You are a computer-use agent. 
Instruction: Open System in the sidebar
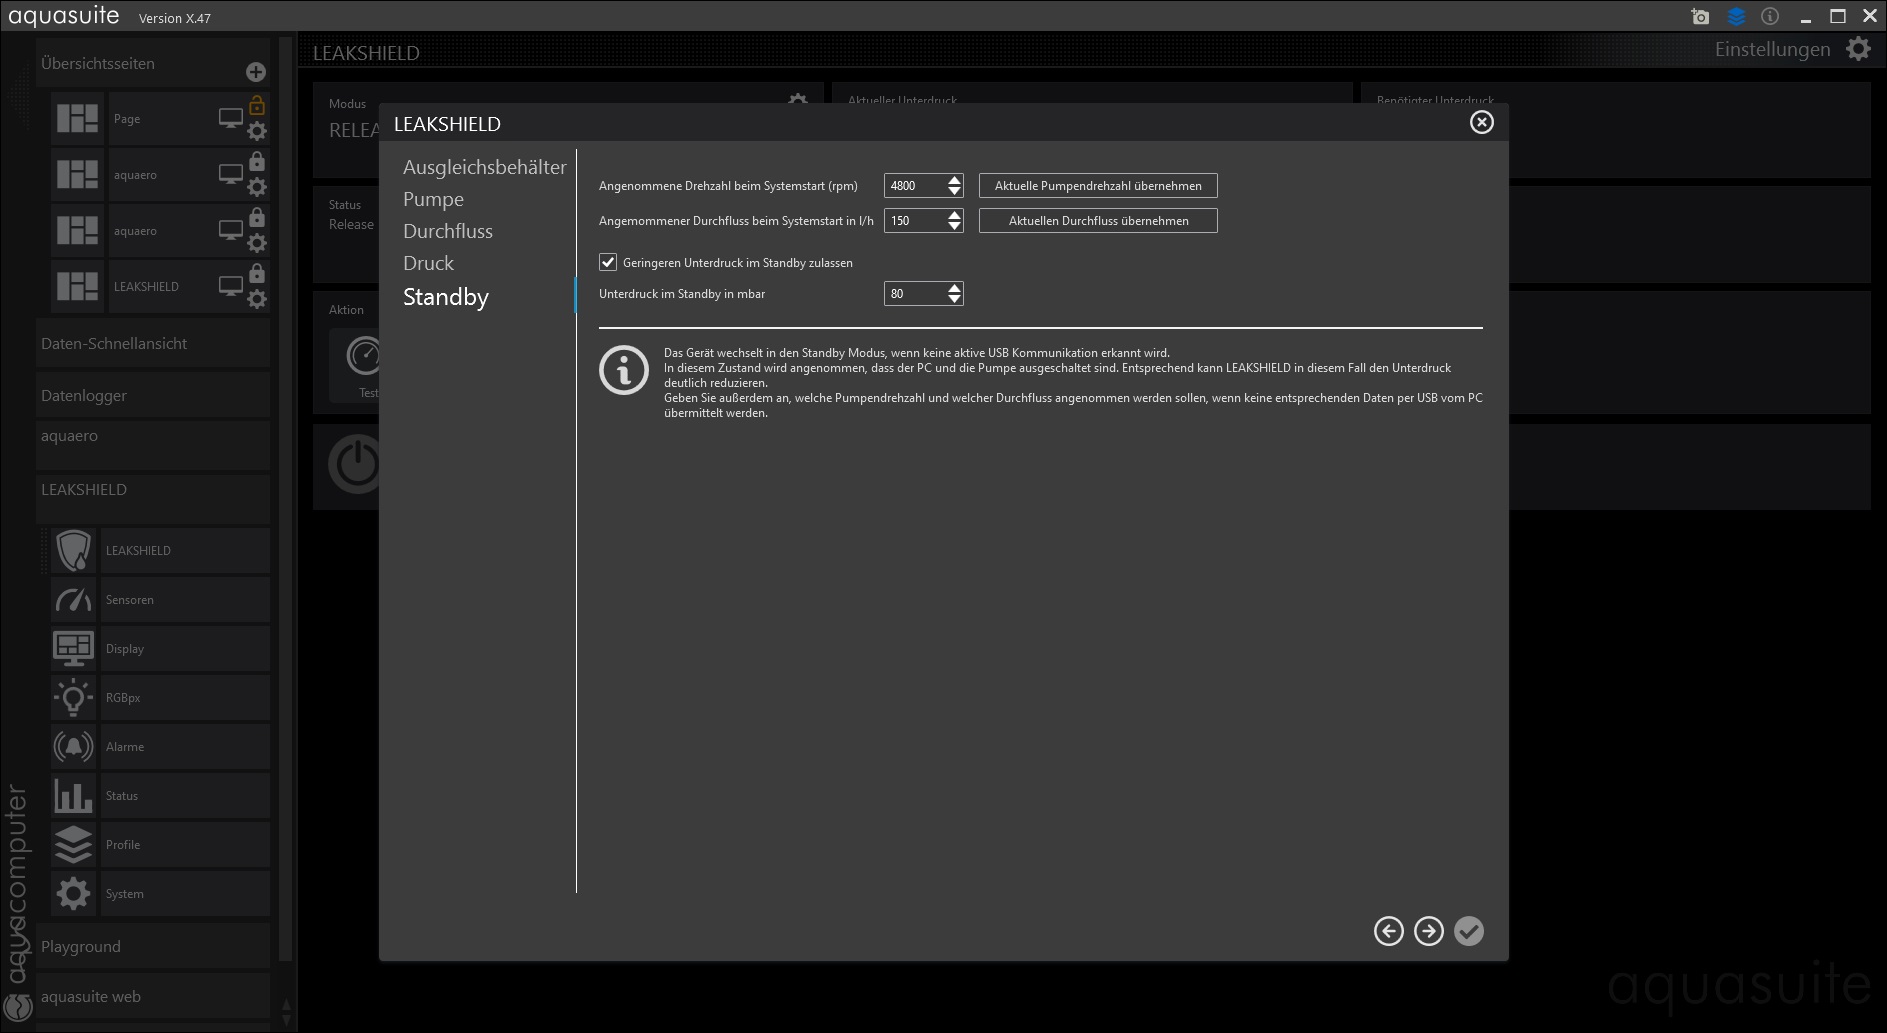point(185,894)
